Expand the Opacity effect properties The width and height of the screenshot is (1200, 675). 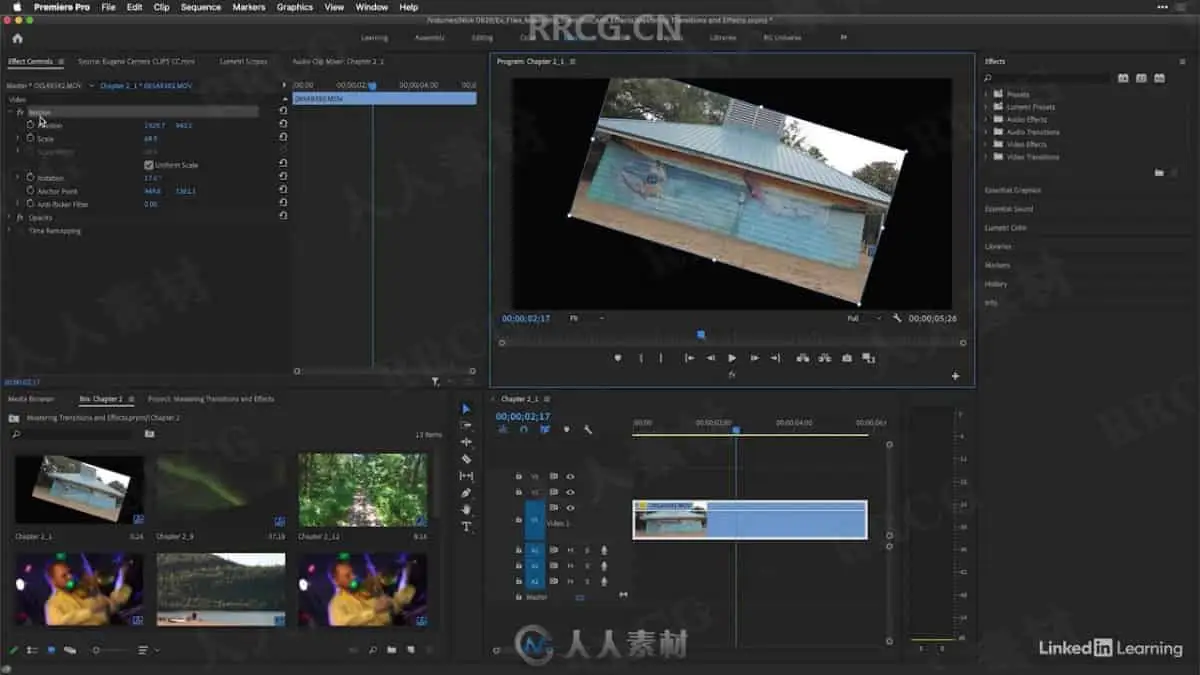point(10,217)
